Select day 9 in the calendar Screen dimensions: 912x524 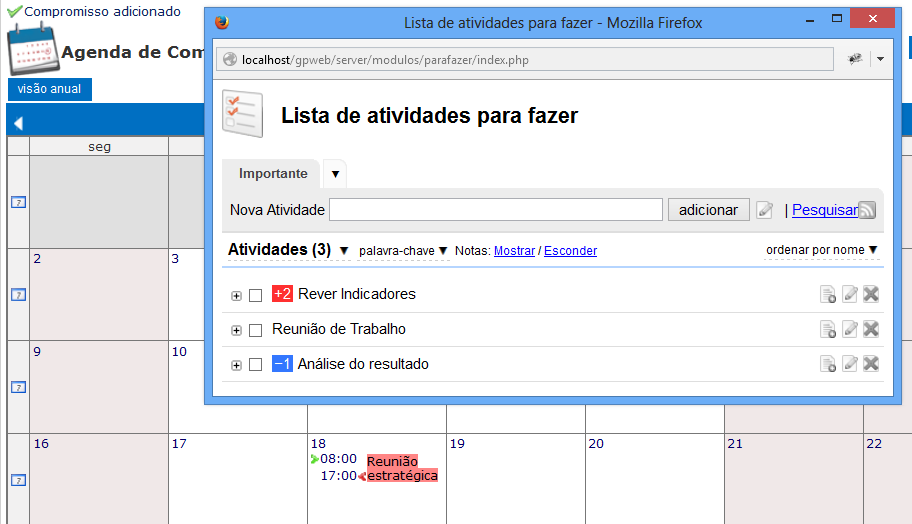37,352
